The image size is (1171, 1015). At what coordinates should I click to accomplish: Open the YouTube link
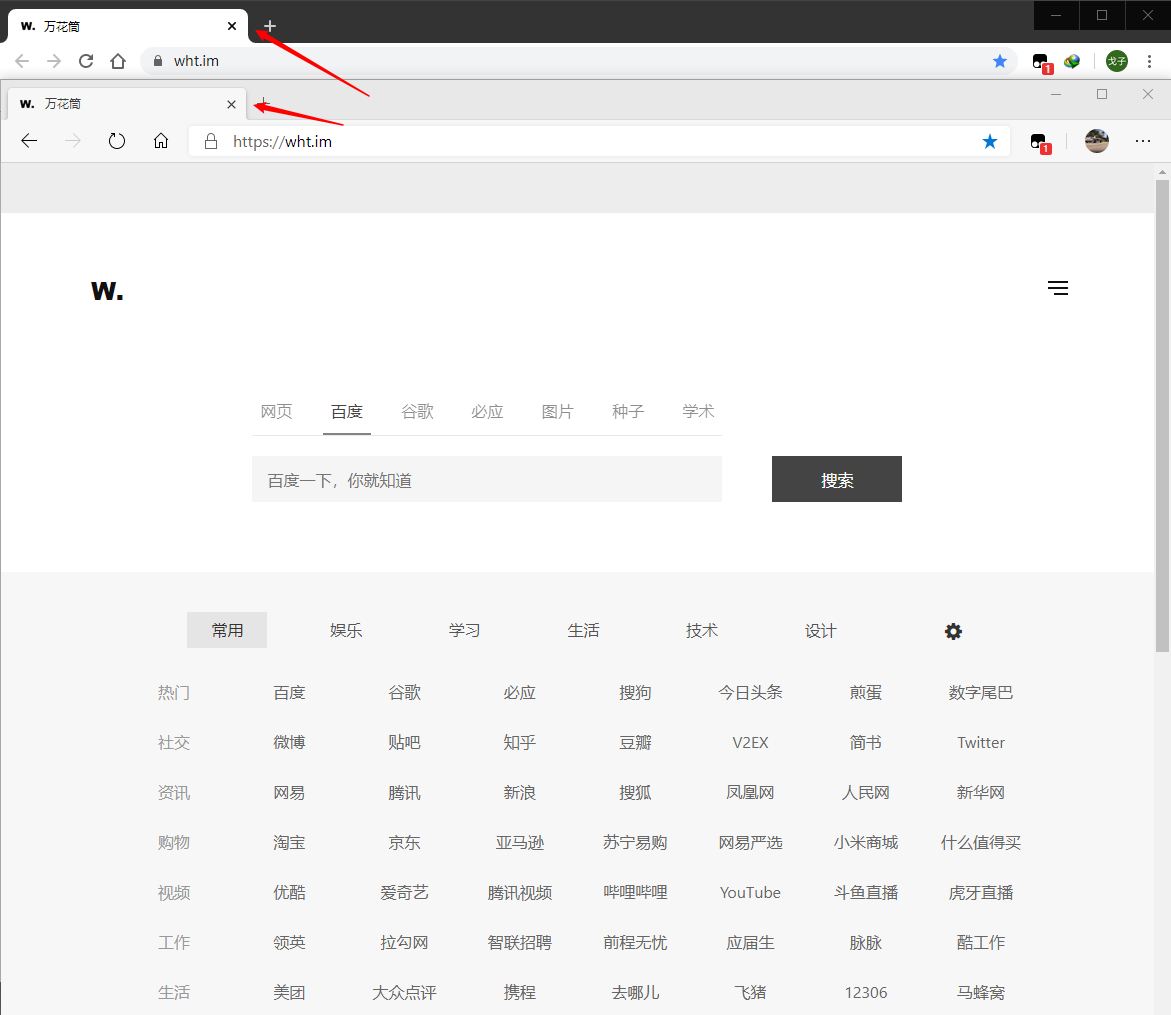pyautogui.click(x=751, y=893)
